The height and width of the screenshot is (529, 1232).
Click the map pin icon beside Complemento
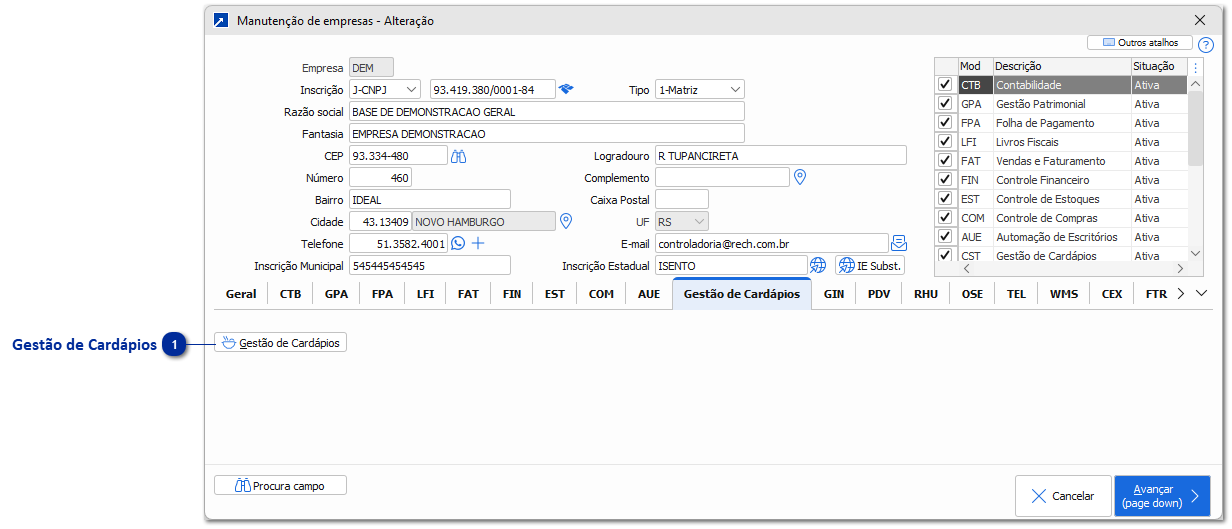click(799, 177)
